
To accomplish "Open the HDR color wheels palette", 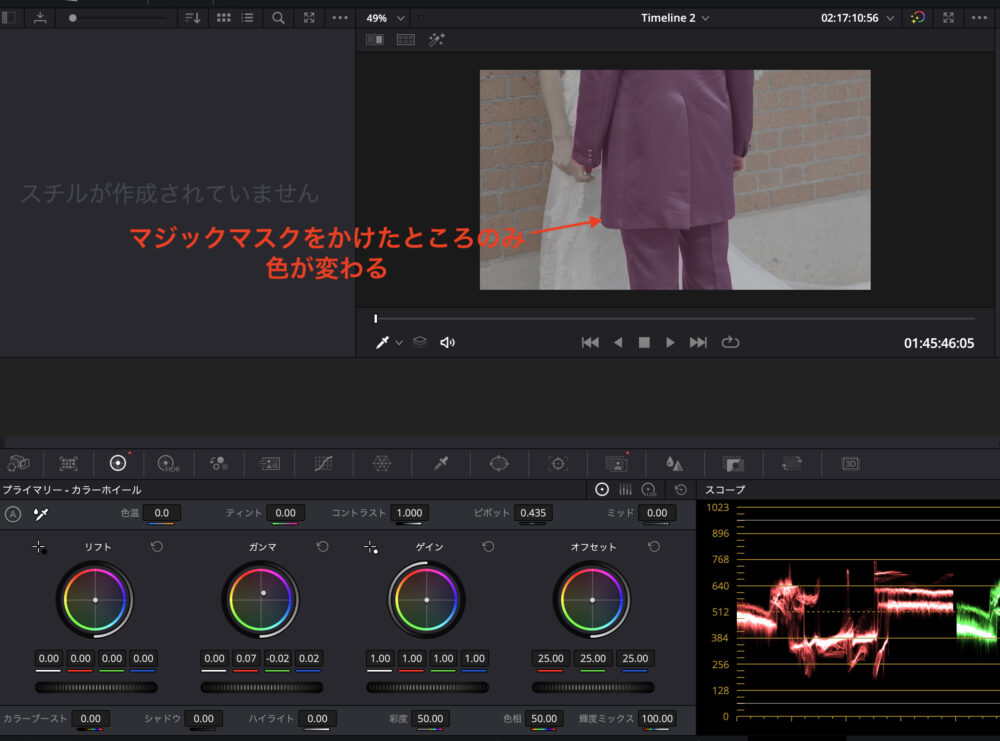I will pos(167,464).
